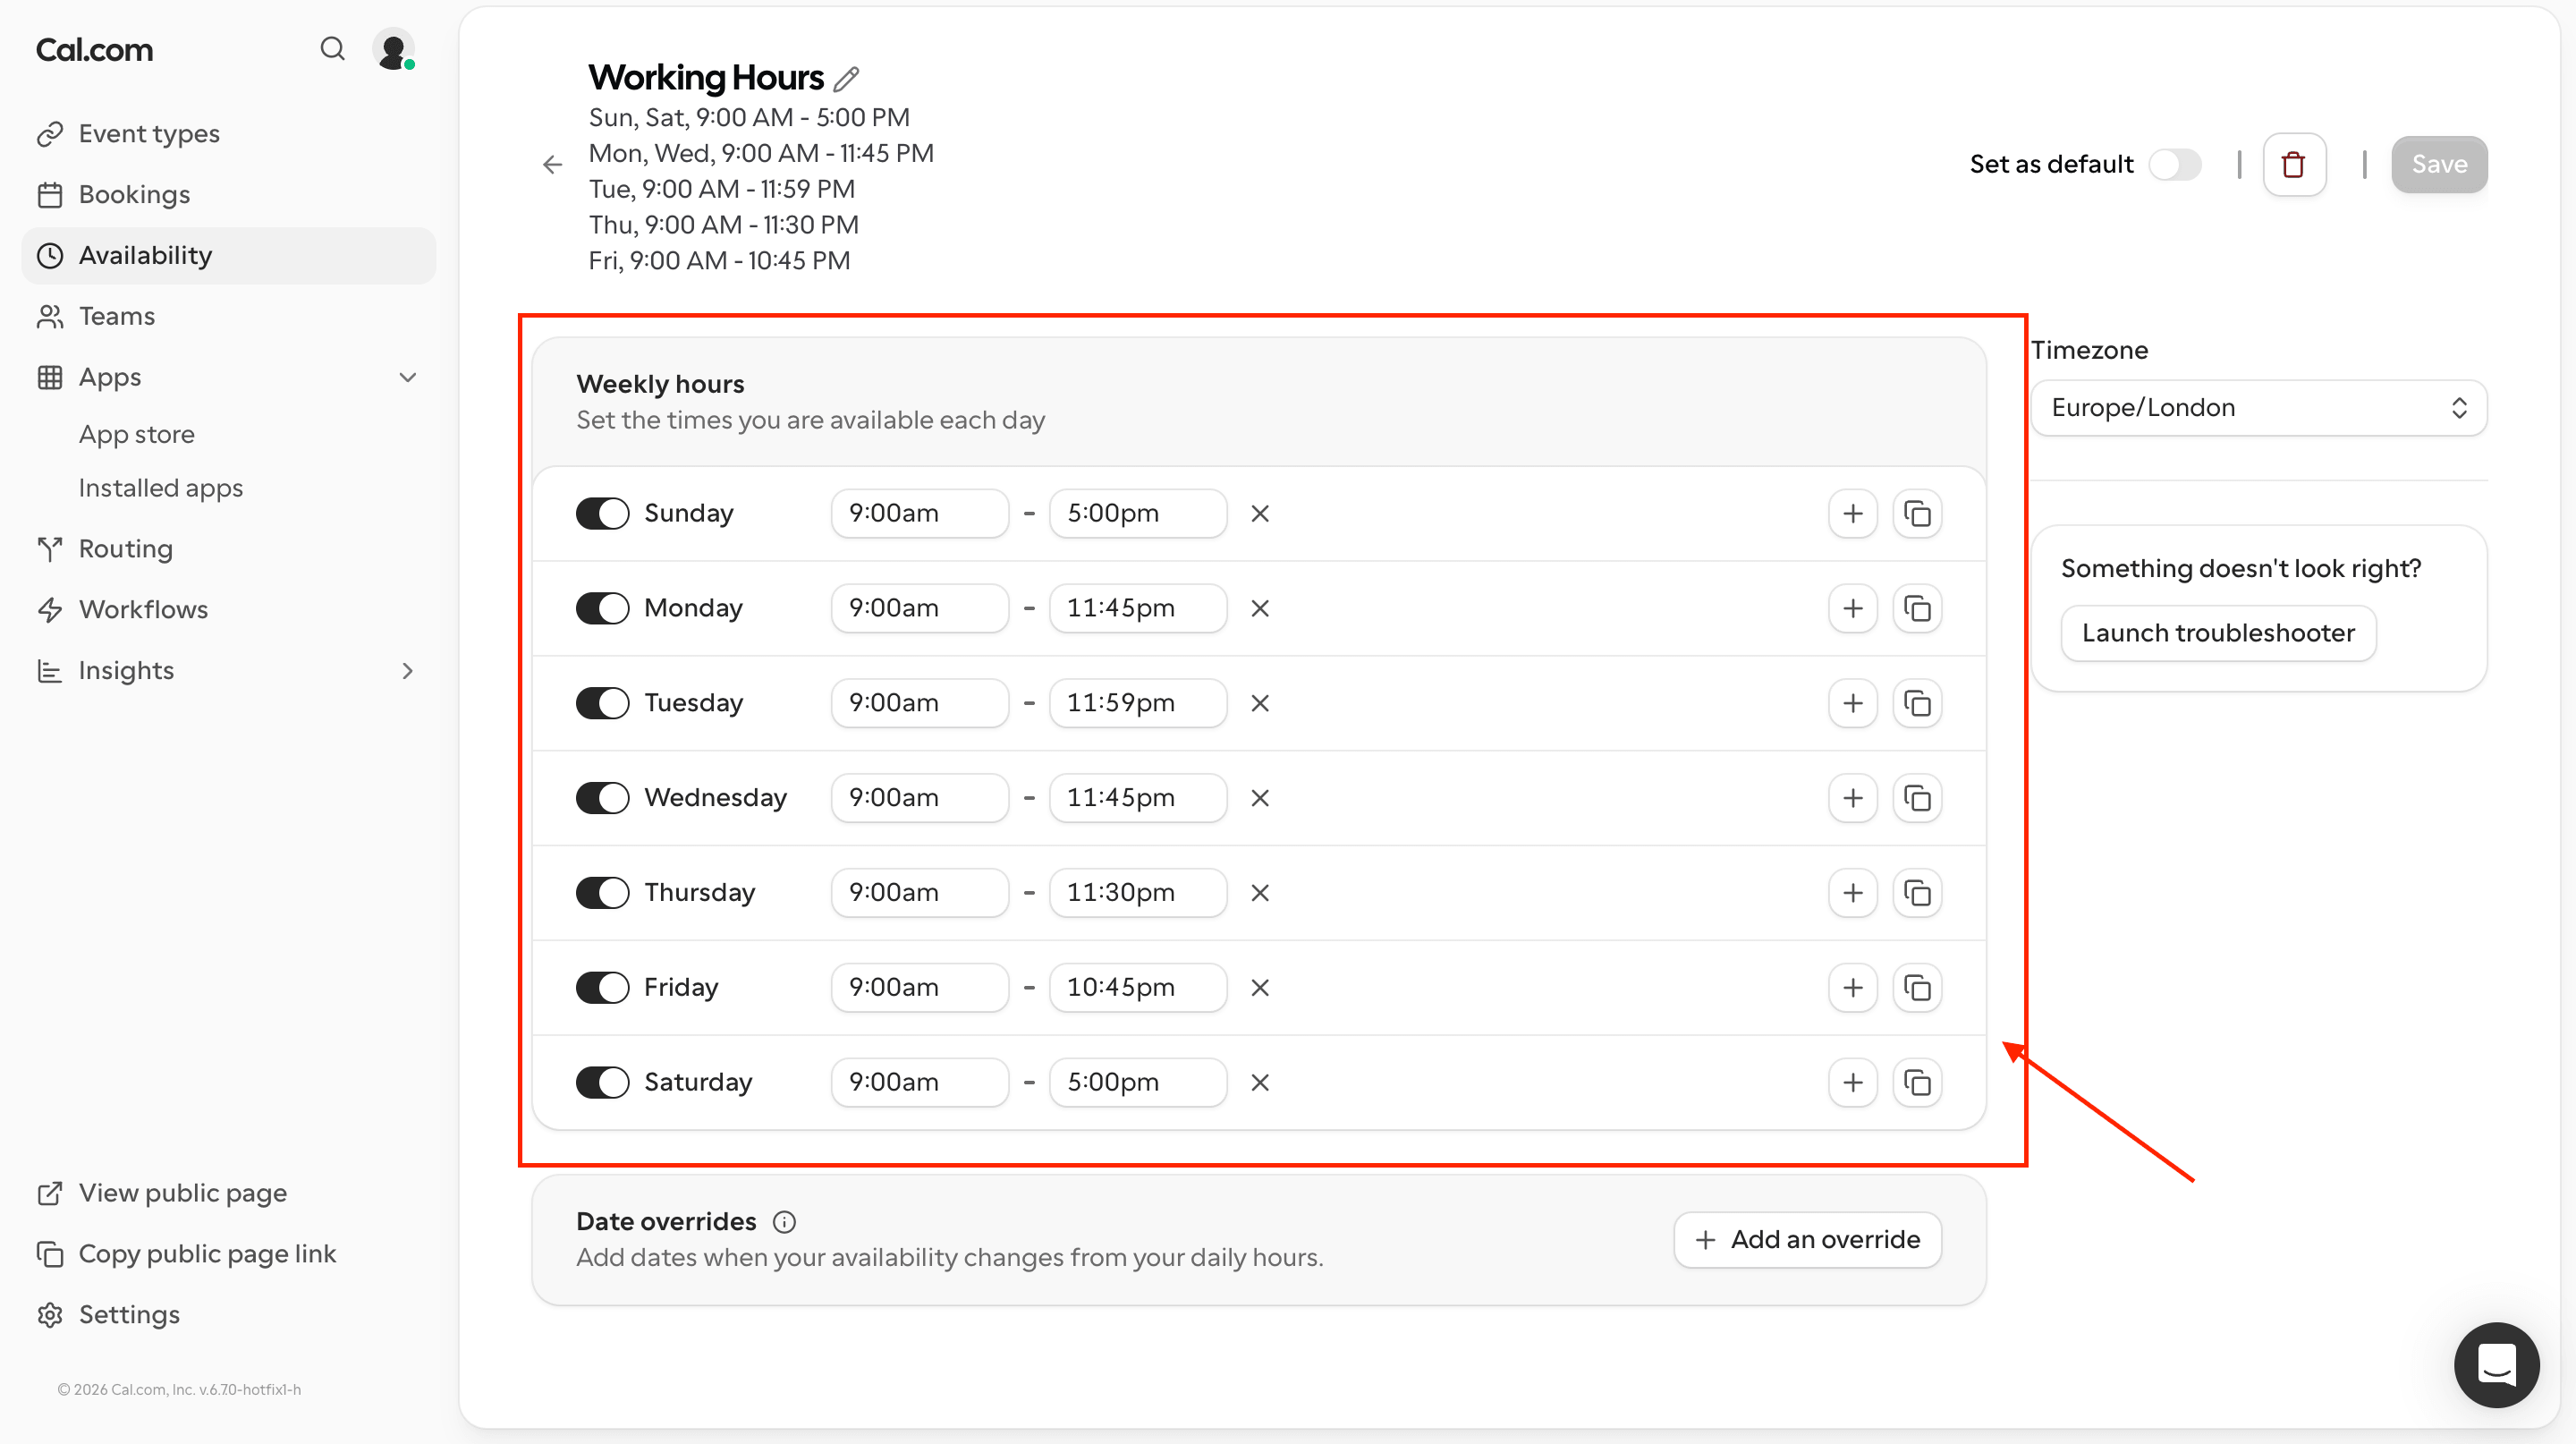Open Settings in the sidebar

228,1314
